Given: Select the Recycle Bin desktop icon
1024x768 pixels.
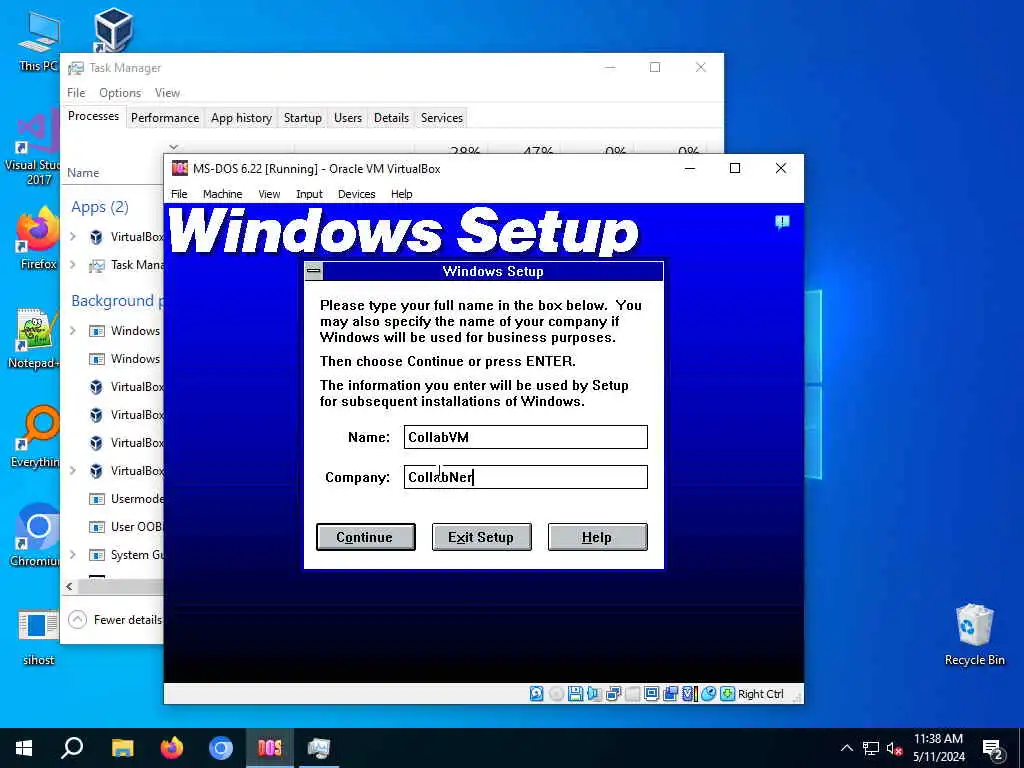Looking at the screenshot, I should click(x=974, y=635).
